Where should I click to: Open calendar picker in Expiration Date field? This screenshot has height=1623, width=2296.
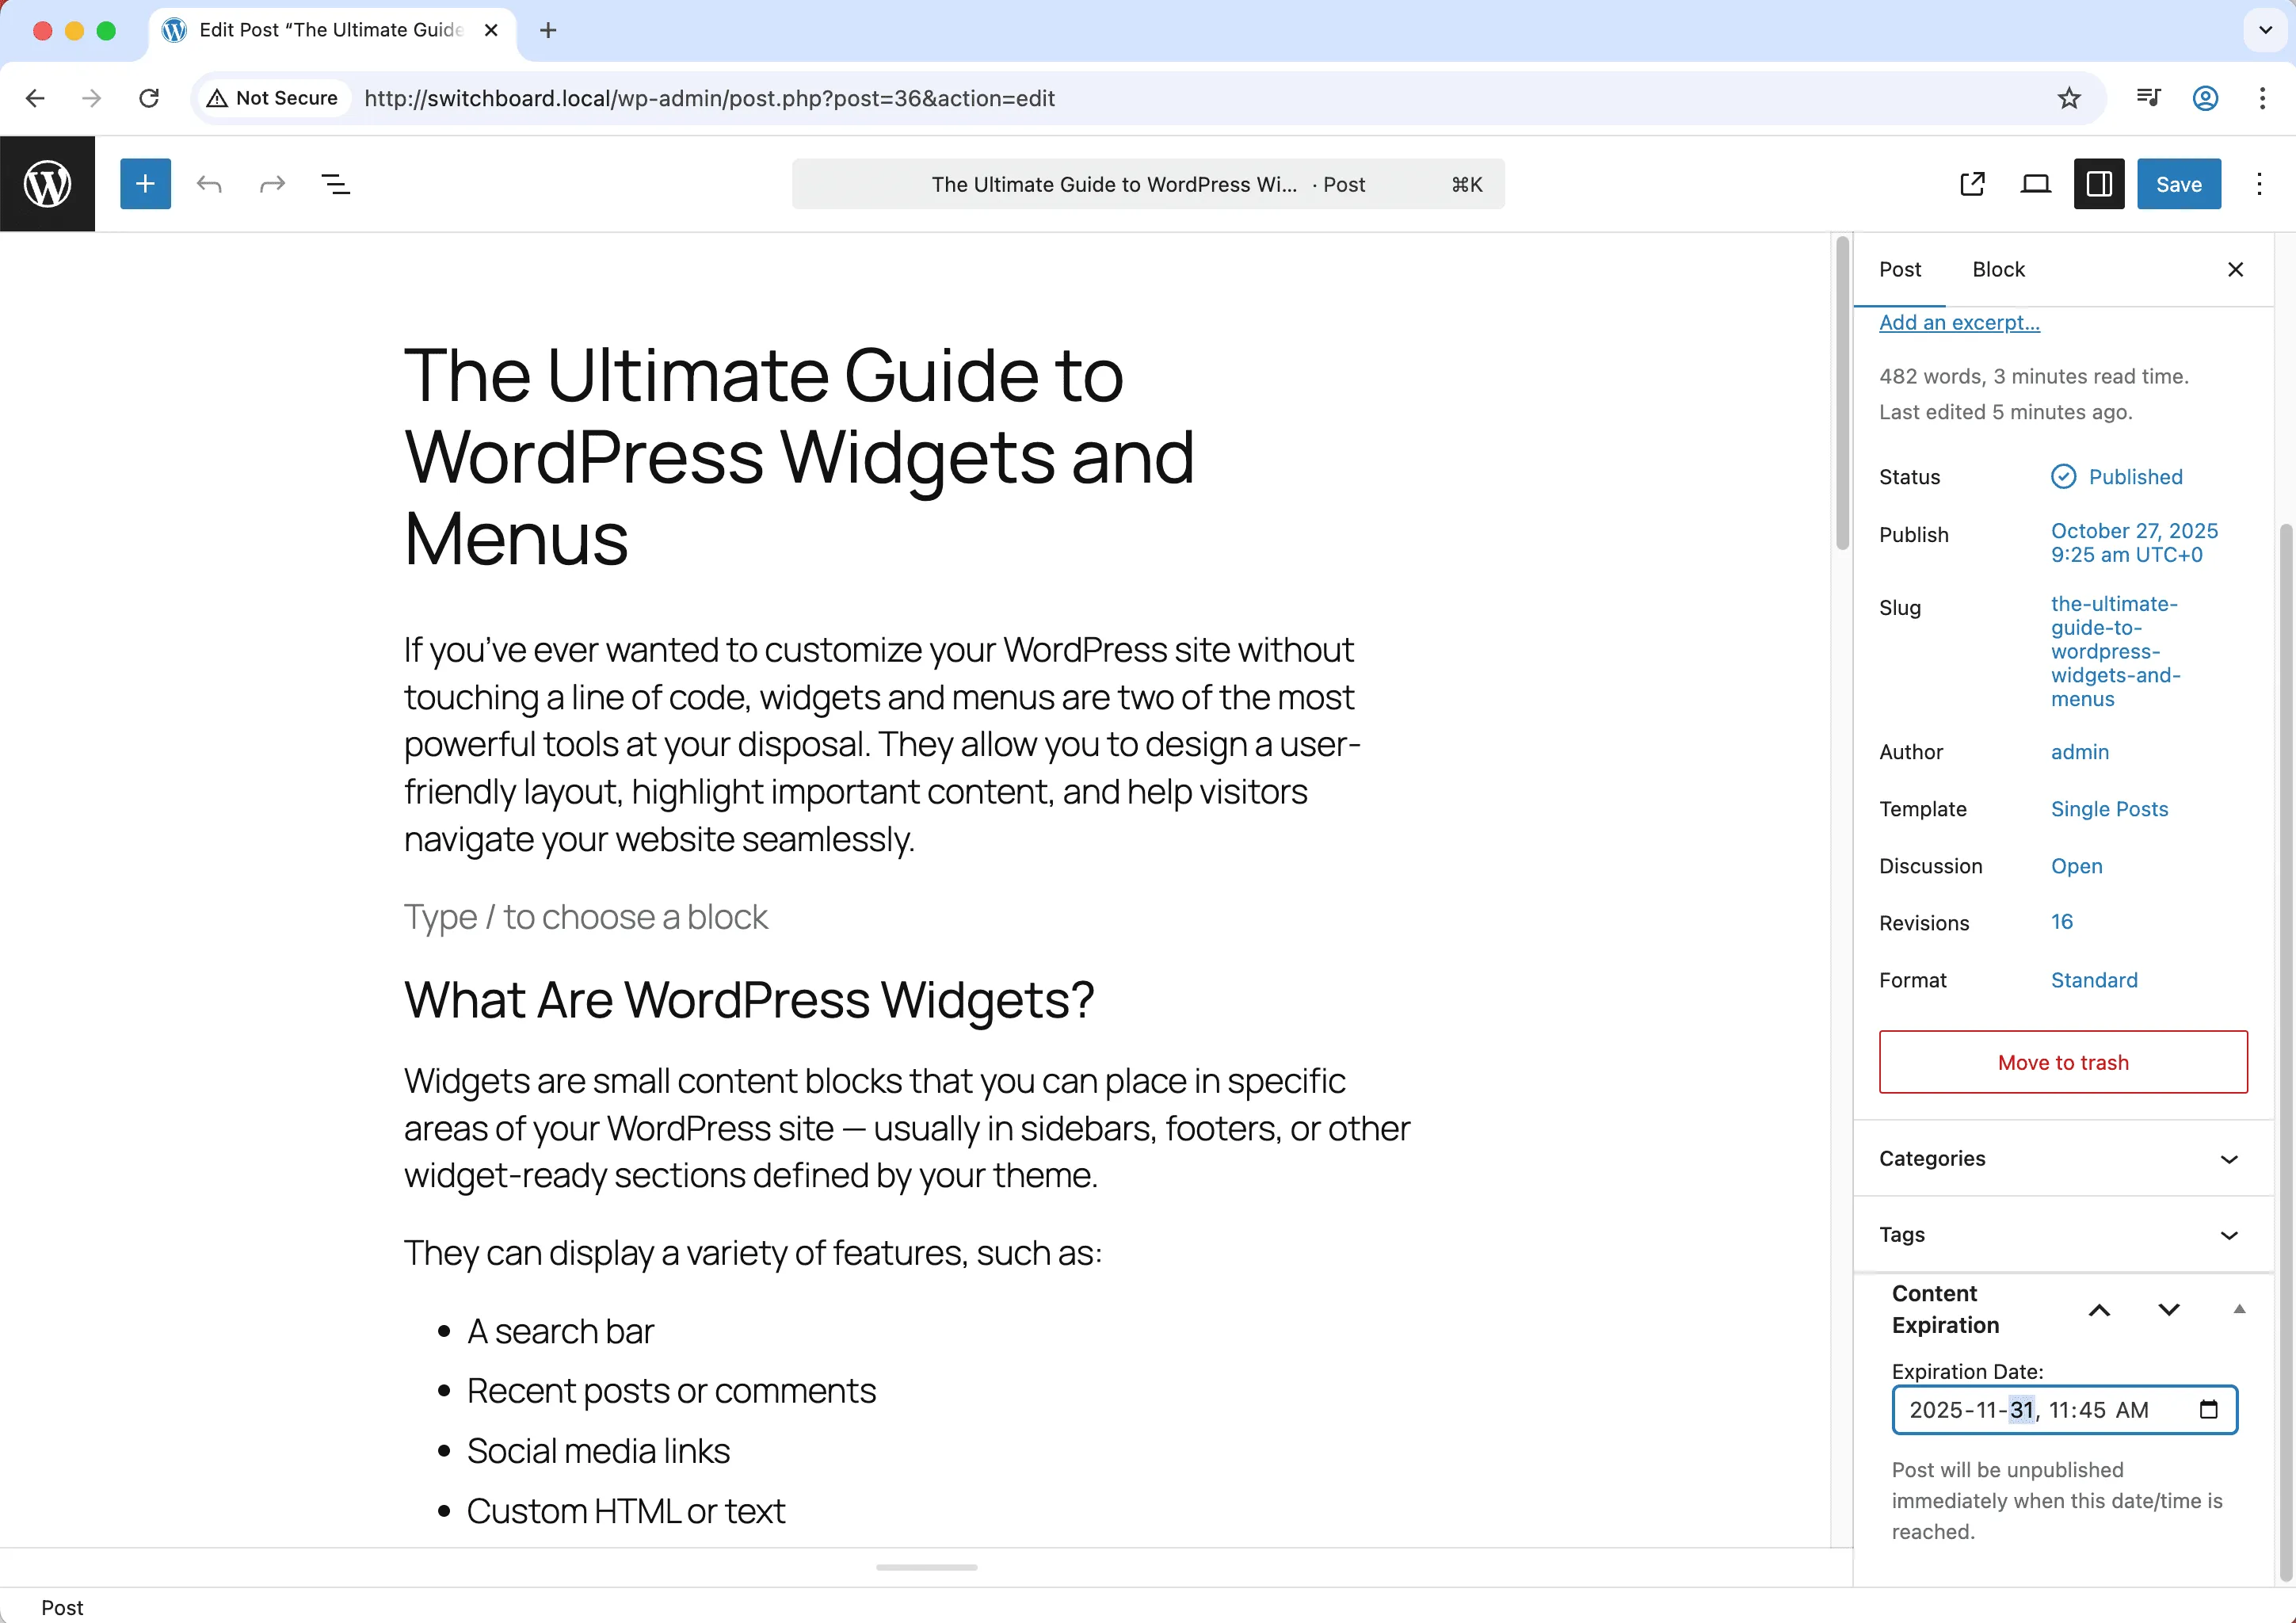2209,1410
